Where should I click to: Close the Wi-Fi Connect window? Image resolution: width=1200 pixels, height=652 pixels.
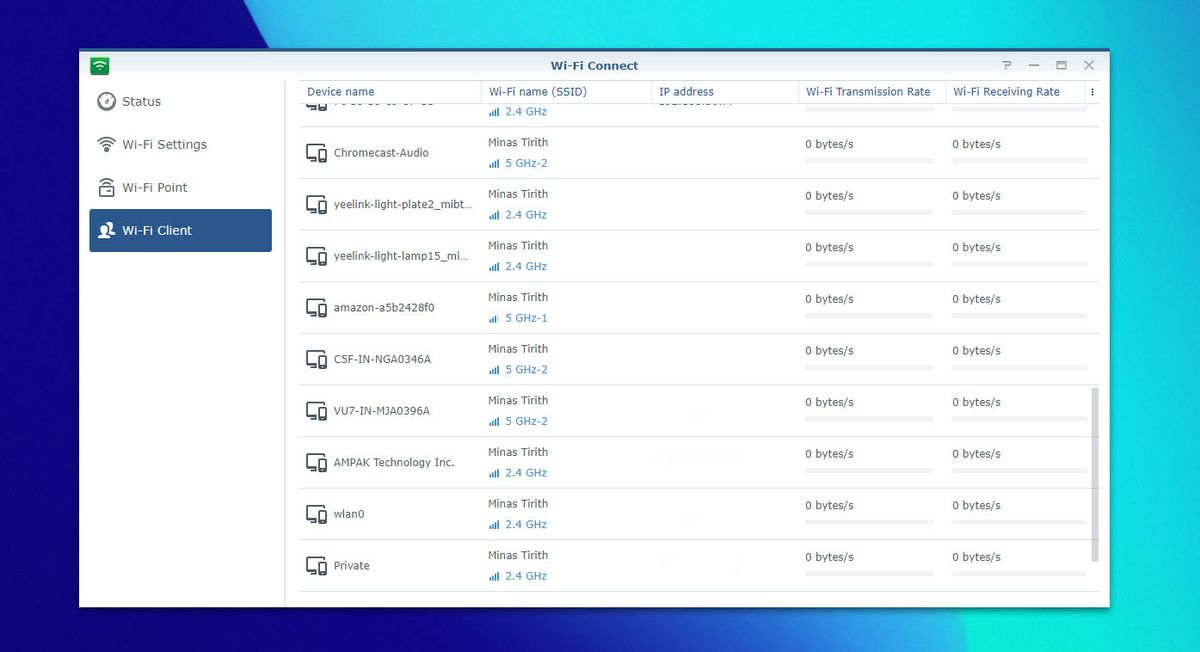pyautogui.click(x=1089, y=66)
